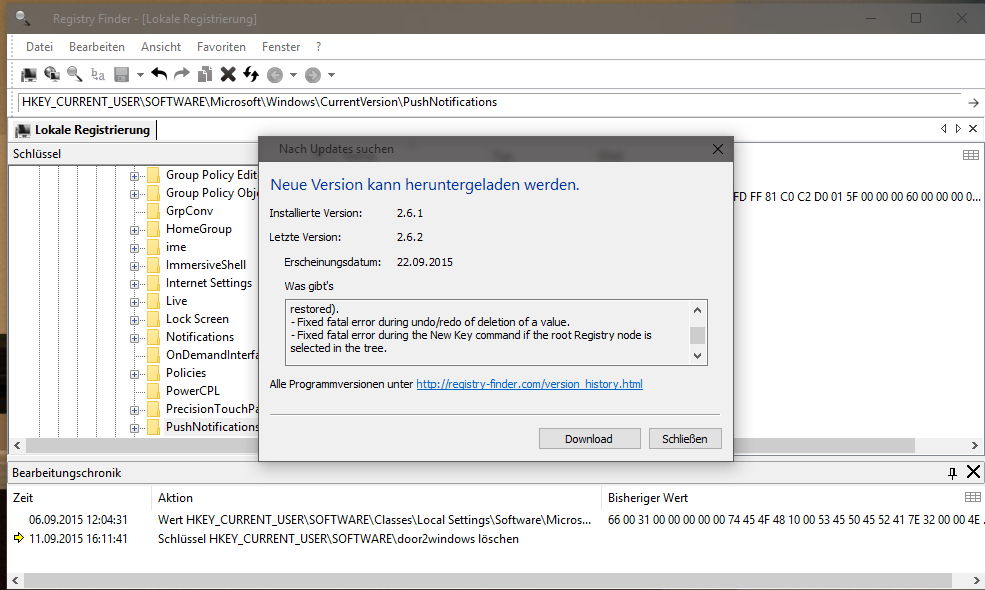Click the tab scroll right arrow

pyautogui.click(x=958, y=129)
